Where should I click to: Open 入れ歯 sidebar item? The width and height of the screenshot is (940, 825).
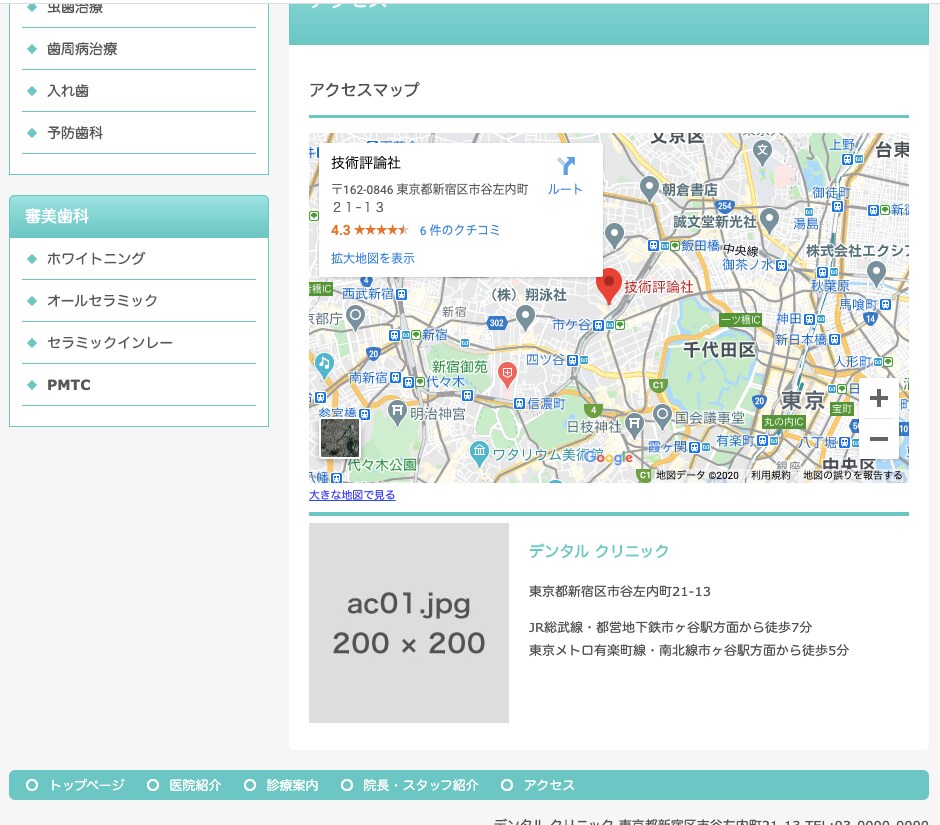[138, 91]
